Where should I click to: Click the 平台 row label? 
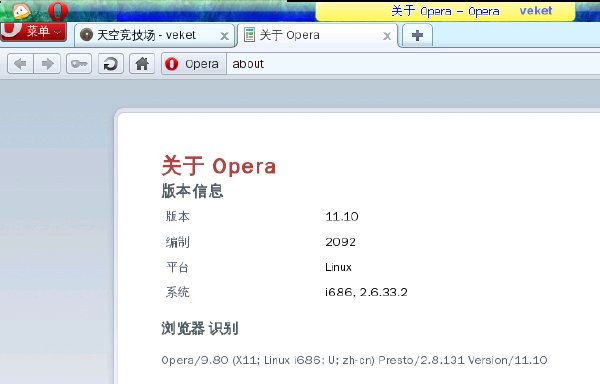177,267
